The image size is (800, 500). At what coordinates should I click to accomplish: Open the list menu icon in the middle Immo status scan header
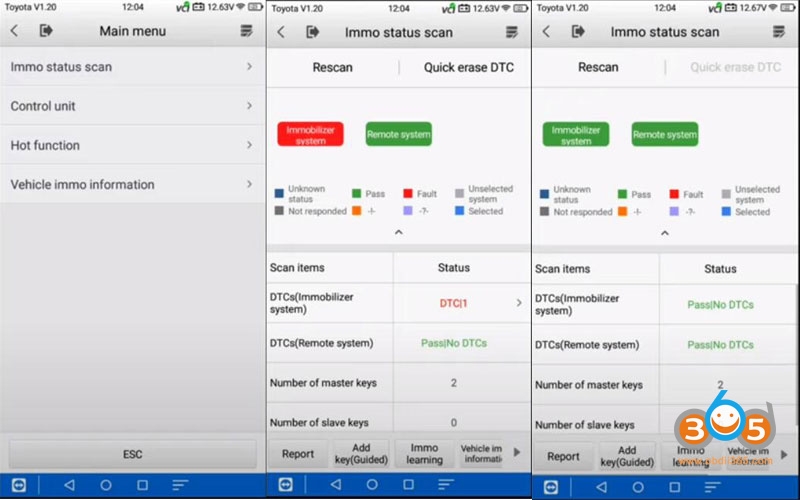click(x=512, y=32)
